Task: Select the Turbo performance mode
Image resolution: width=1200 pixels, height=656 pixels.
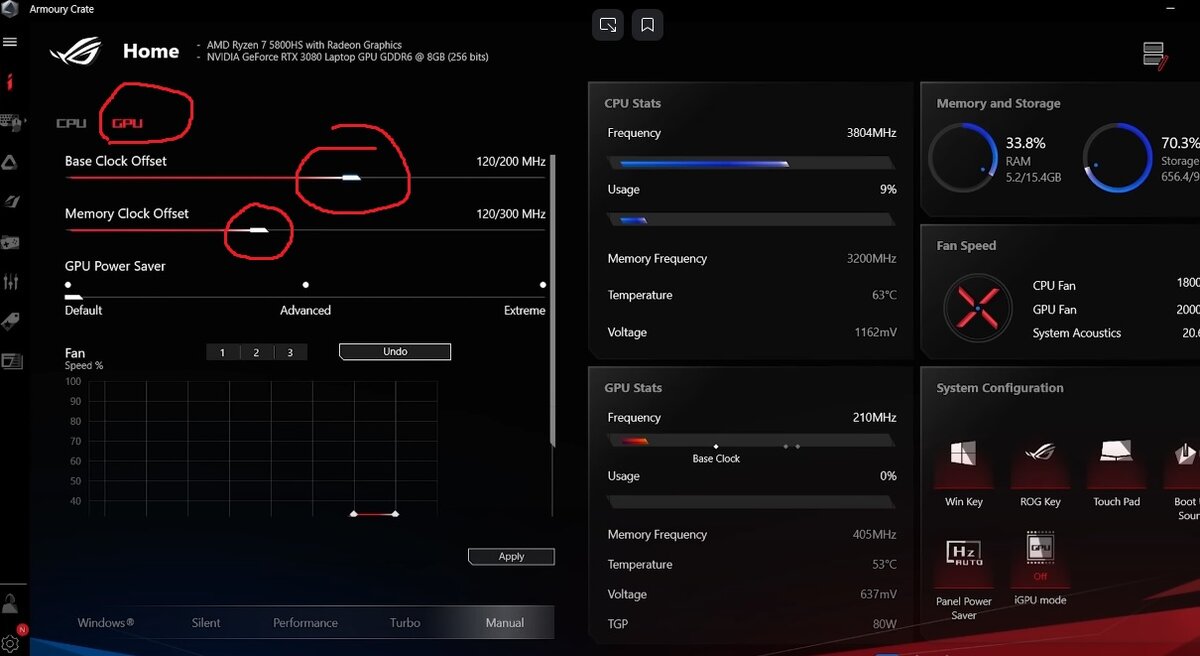Action: click(405, 622)
